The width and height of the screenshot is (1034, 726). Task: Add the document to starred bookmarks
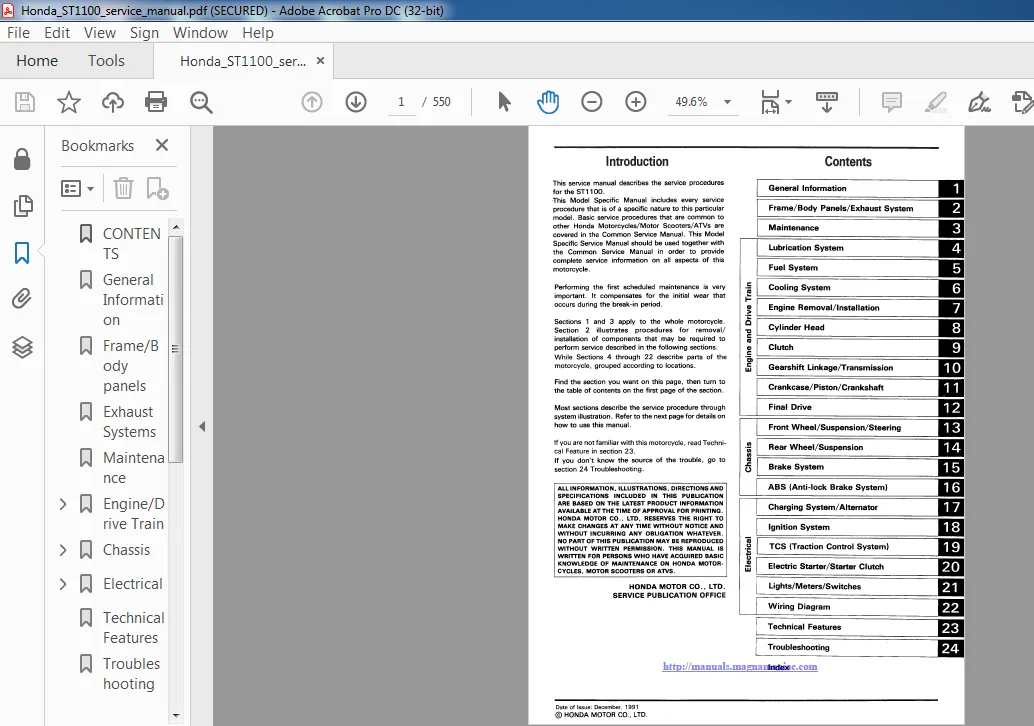pyautogui.click(x=69, y=102)
